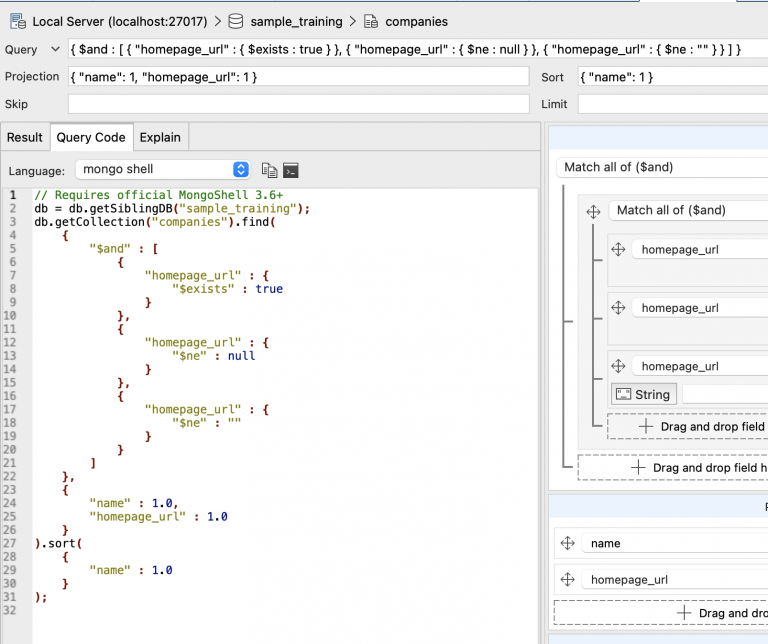The width and height of the screenshot is (768, 644).
Task: Open query code in shell icon
Action: coord(291,170)
